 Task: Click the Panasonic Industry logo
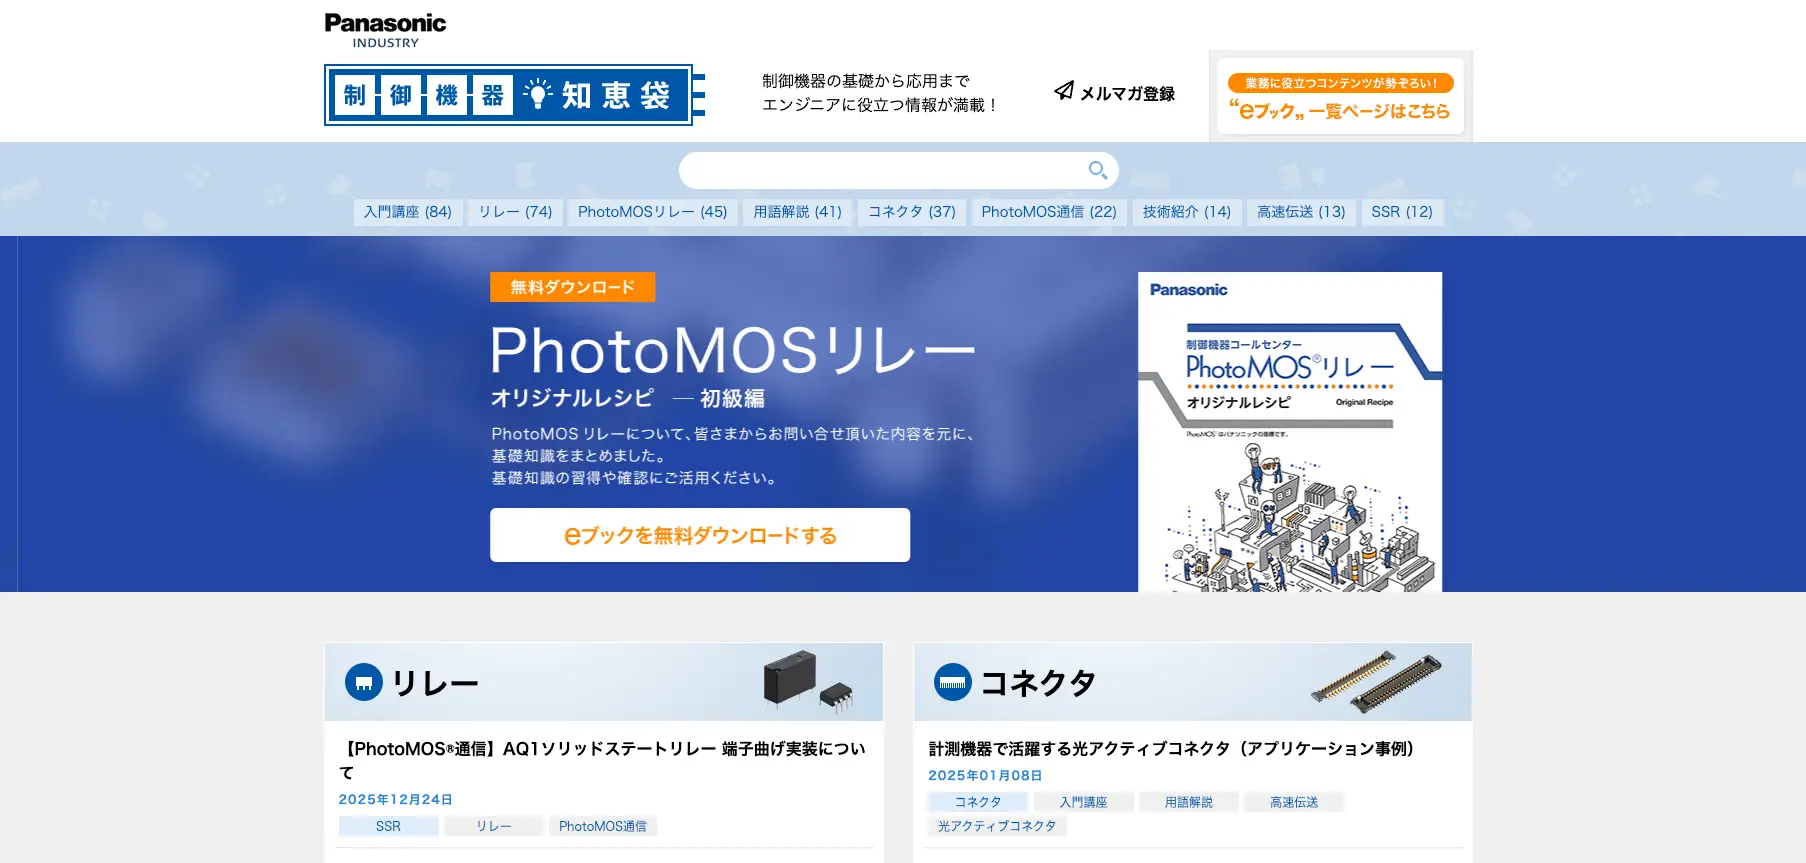385,30
